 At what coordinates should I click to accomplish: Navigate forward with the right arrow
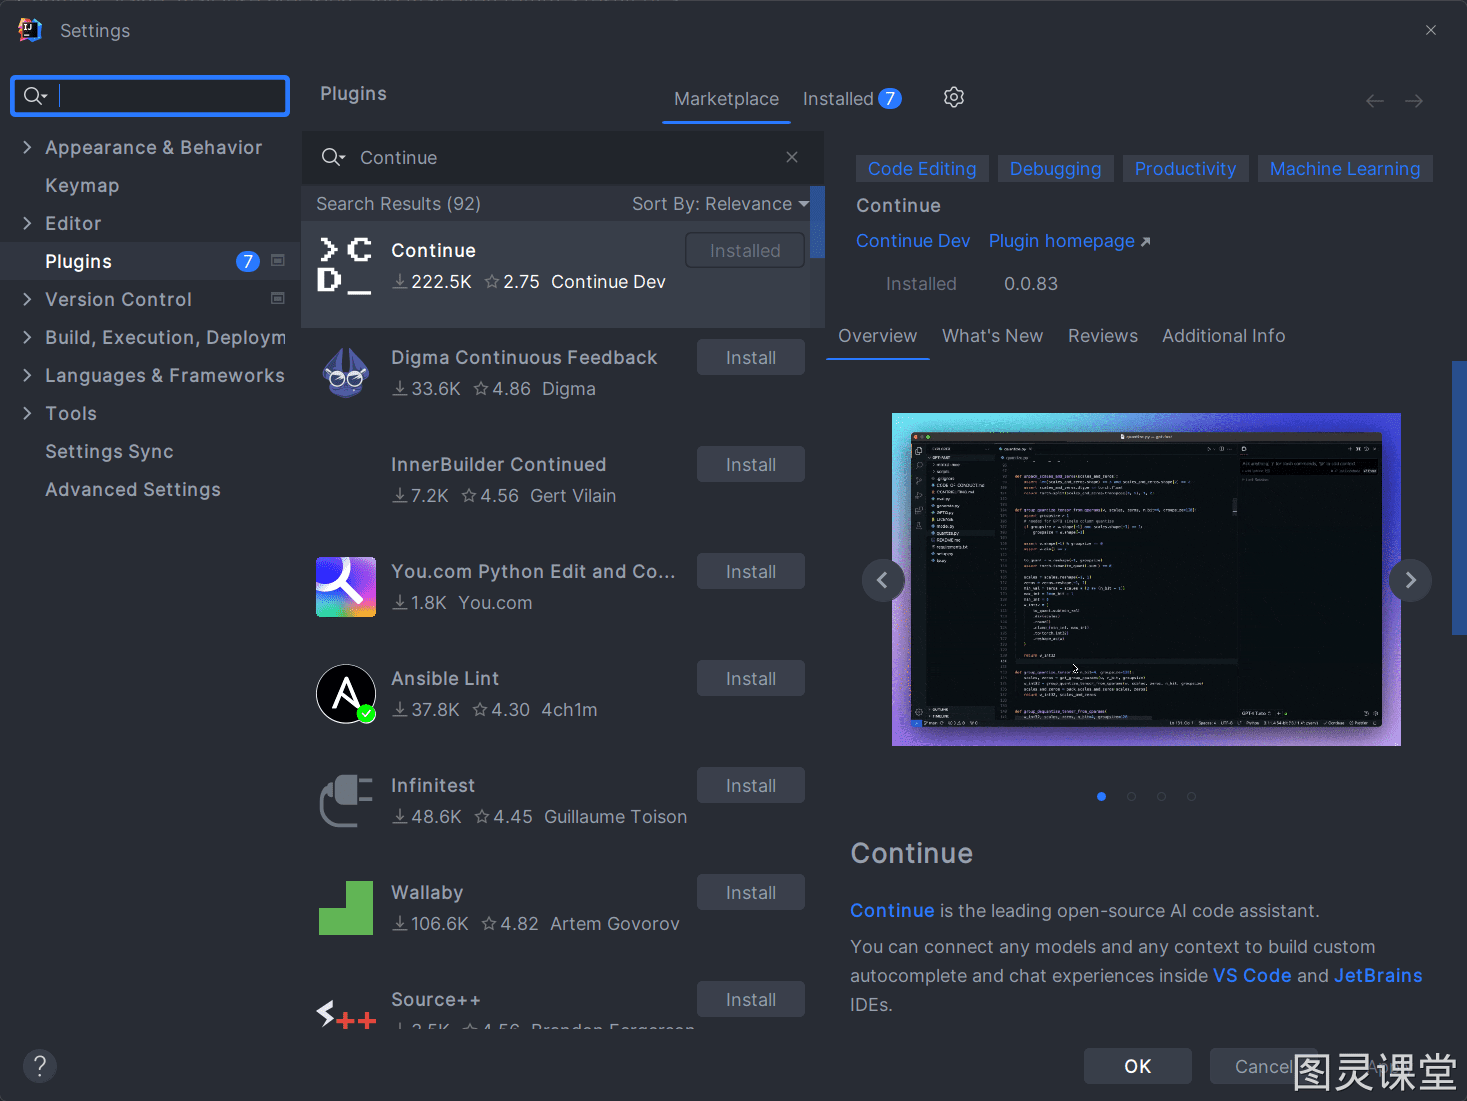1414,101
